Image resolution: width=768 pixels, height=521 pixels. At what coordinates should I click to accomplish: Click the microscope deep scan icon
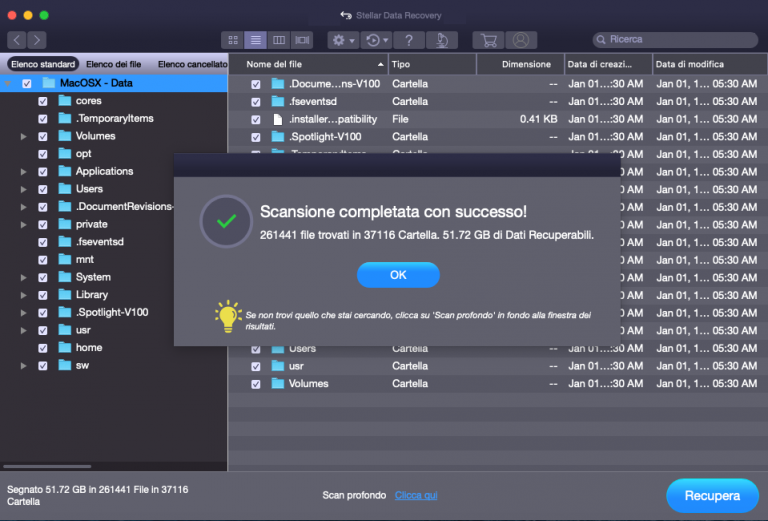click(441, 40)
